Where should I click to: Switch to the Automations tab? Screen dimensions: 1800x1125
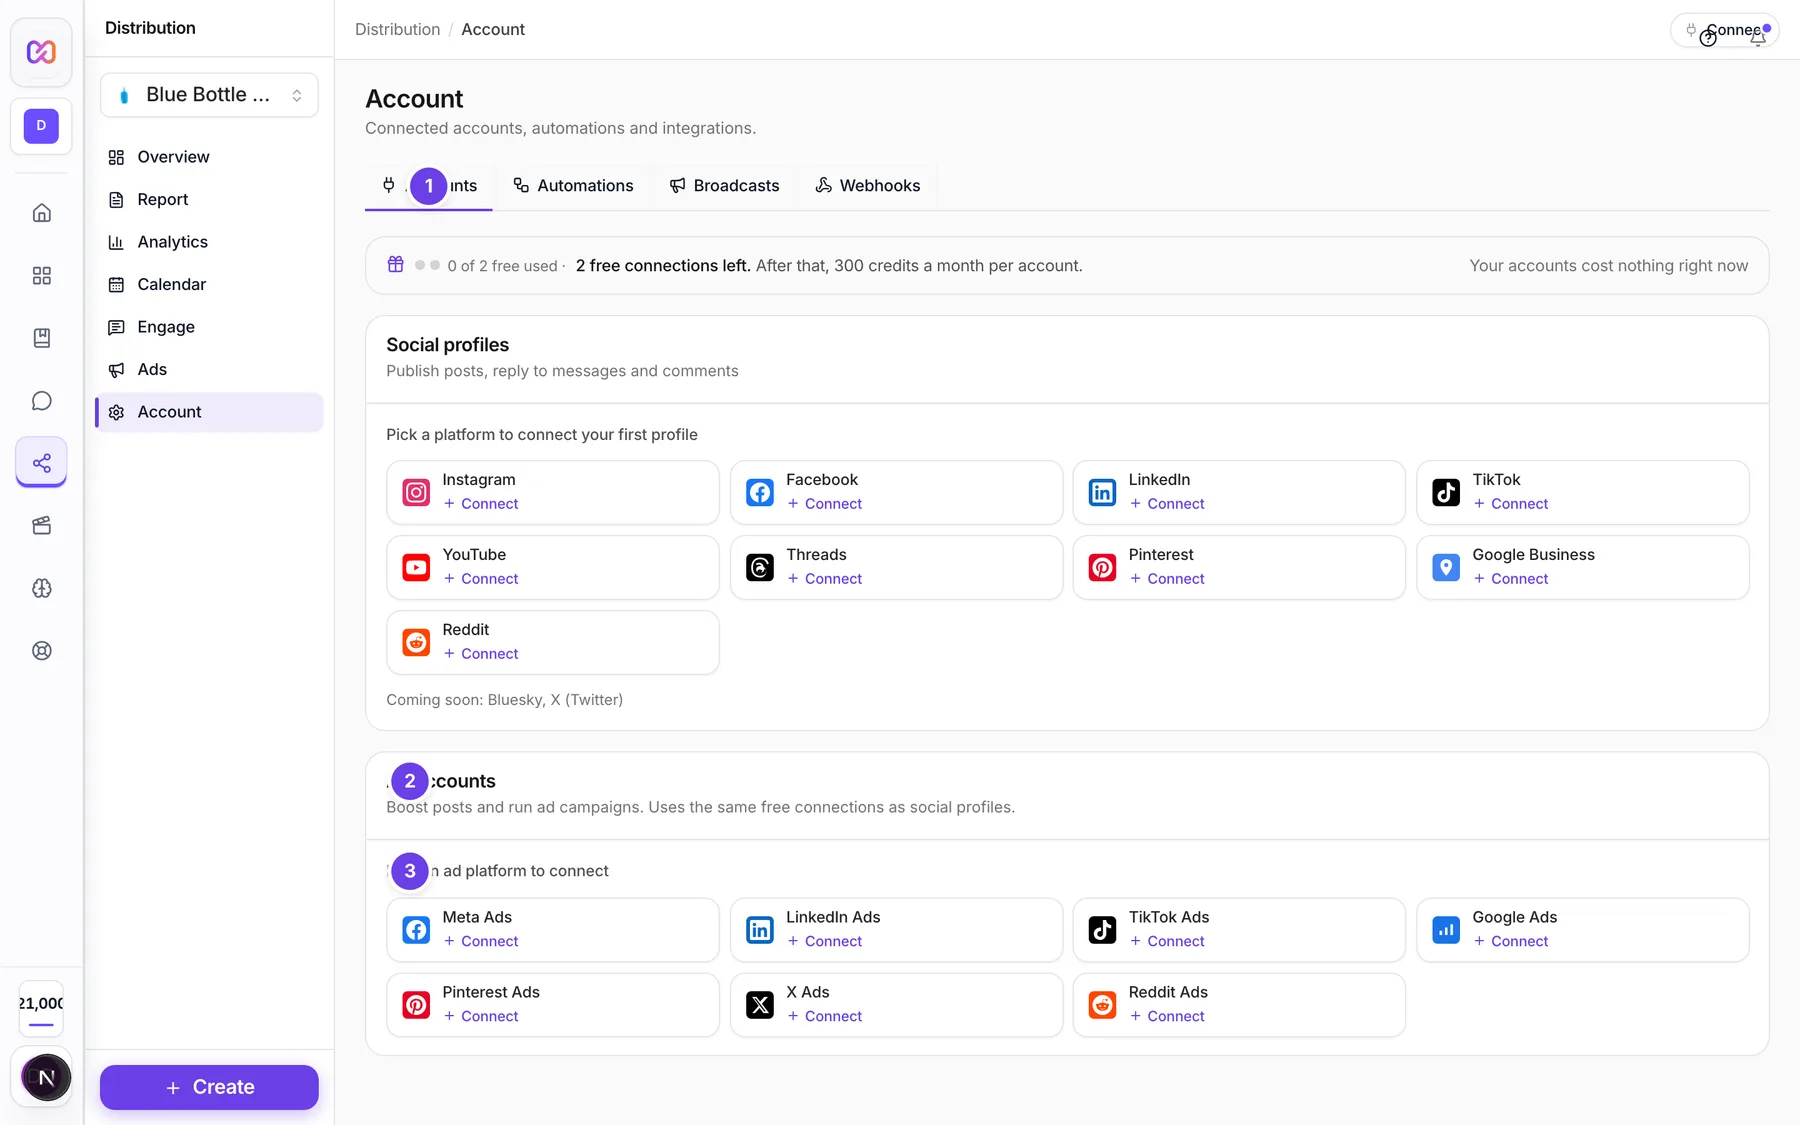tap(574, 186)
